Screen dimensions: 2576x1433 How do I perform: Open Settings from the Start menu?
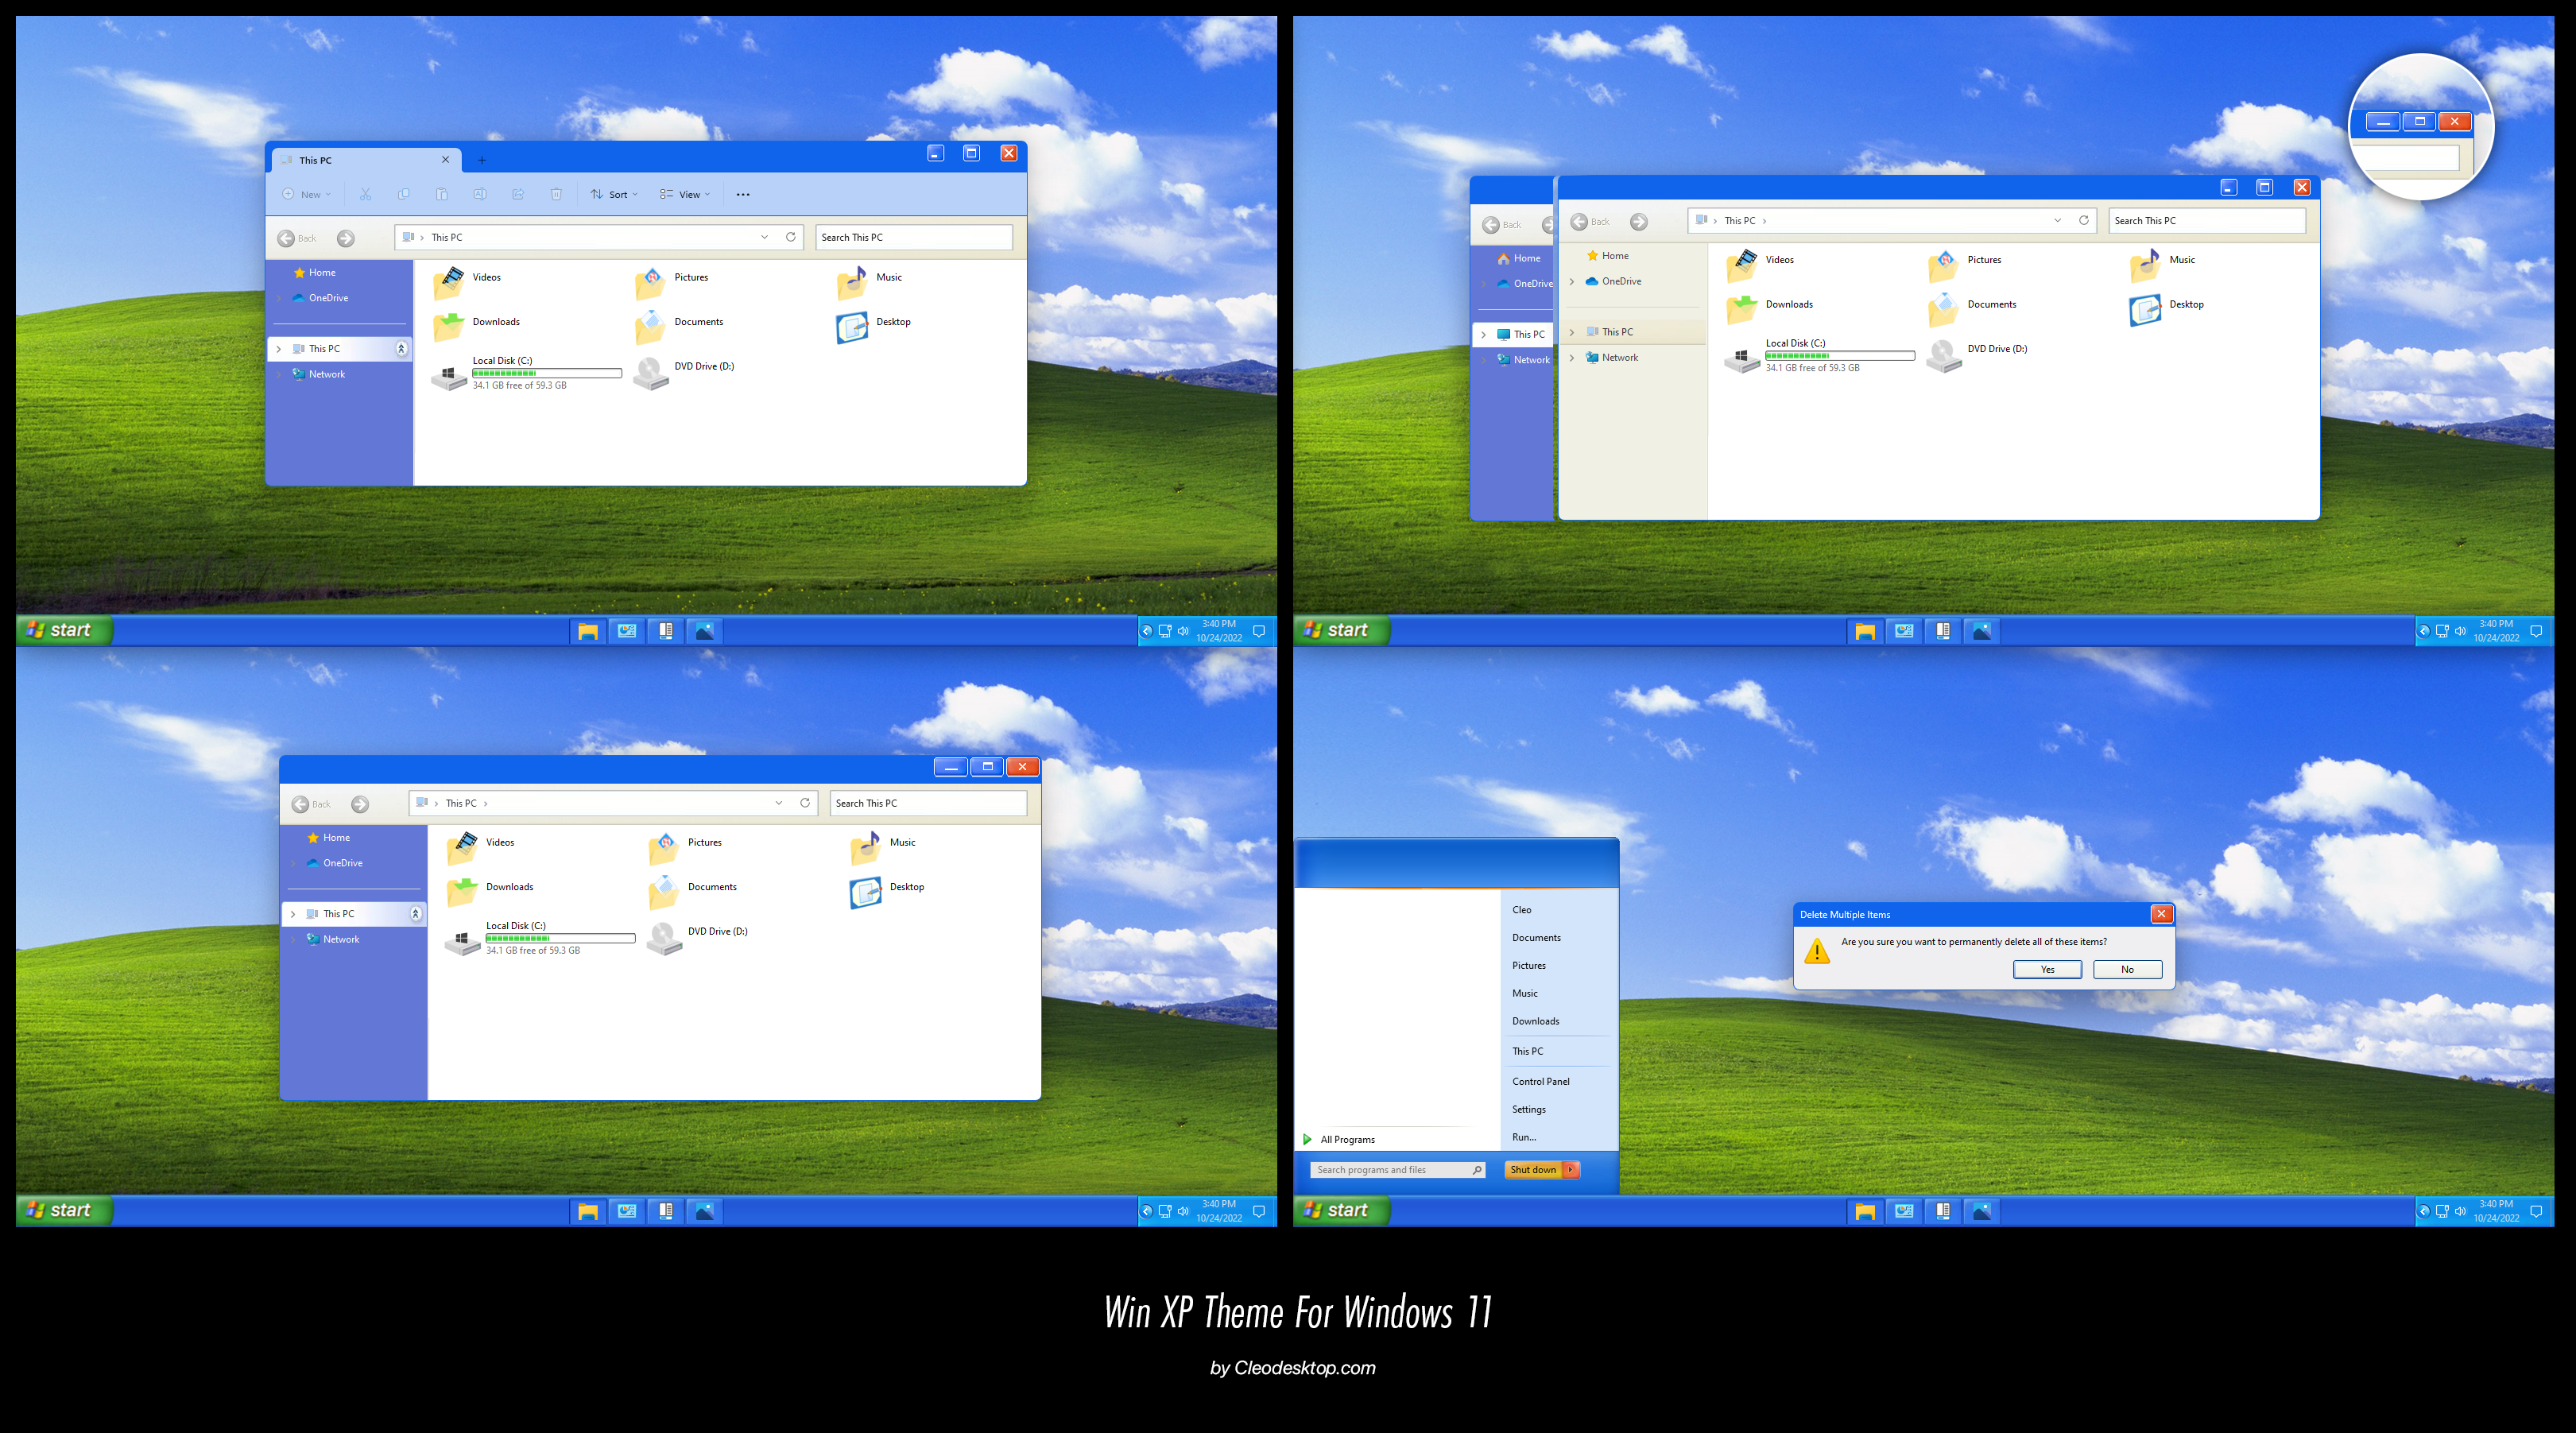(1529, 1110)
